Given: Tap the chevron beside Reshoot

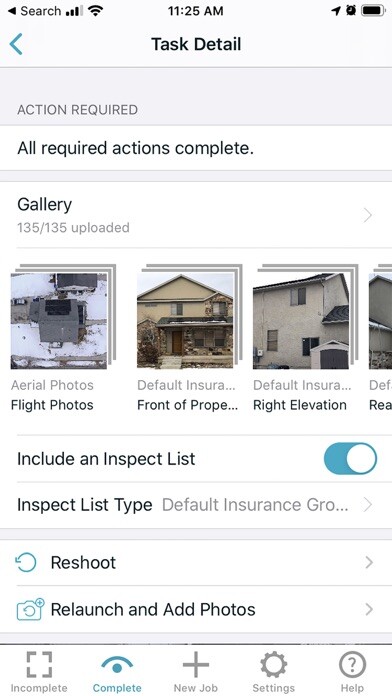Looking at the screenshot, I should point(368,563).
